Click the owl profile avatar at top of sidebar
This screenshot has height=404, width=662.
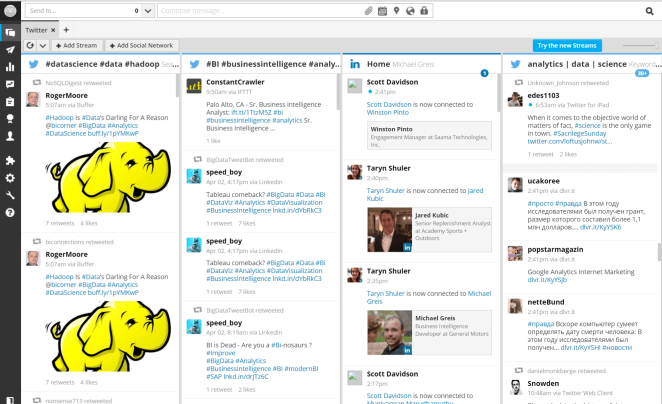tap(10, 11)
